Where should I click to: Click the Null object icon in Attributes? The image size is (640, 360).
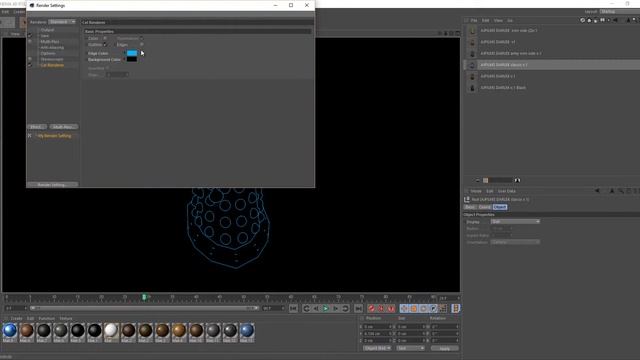tap(467, 200)
